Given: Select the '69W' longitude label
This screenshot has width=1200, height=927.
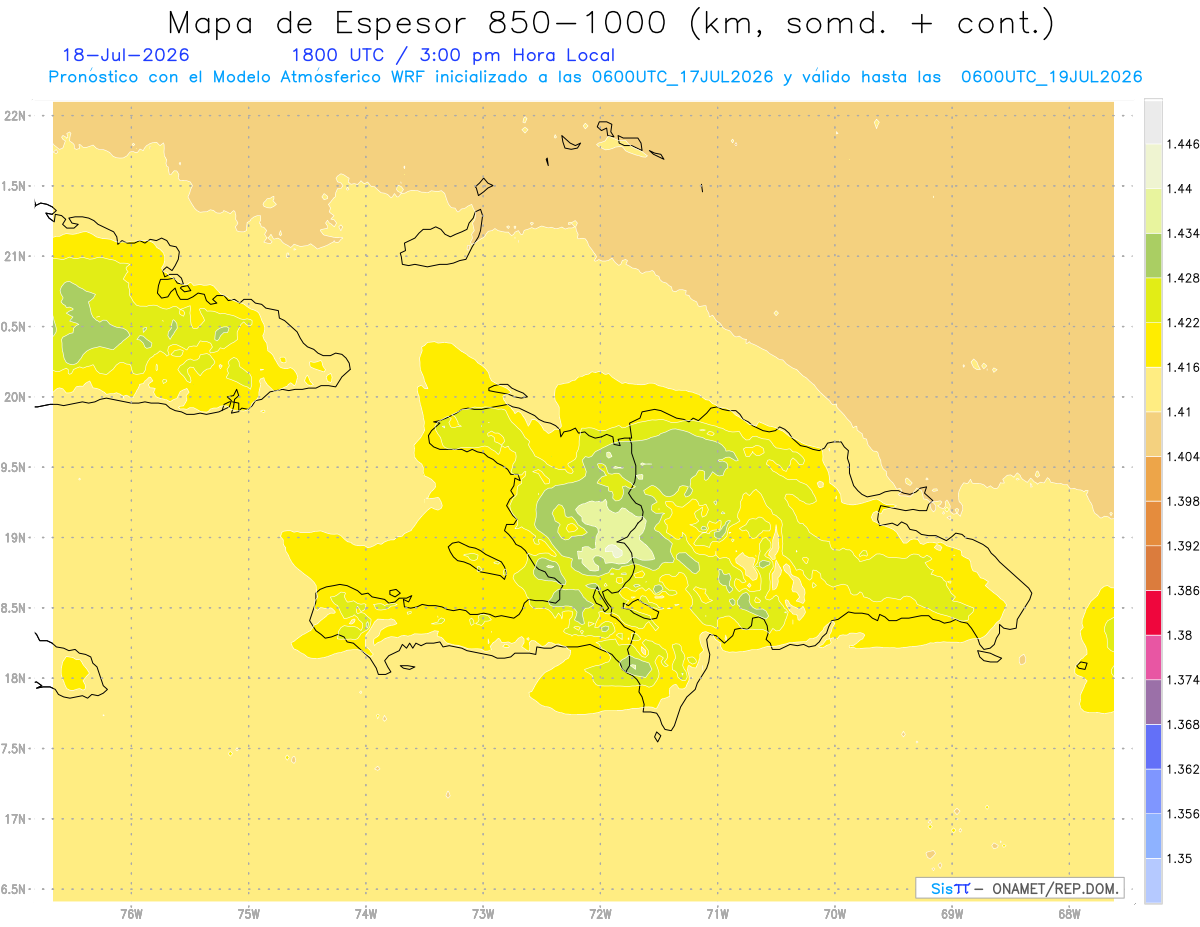Looking at the screenshot, I should coord(952,914).
